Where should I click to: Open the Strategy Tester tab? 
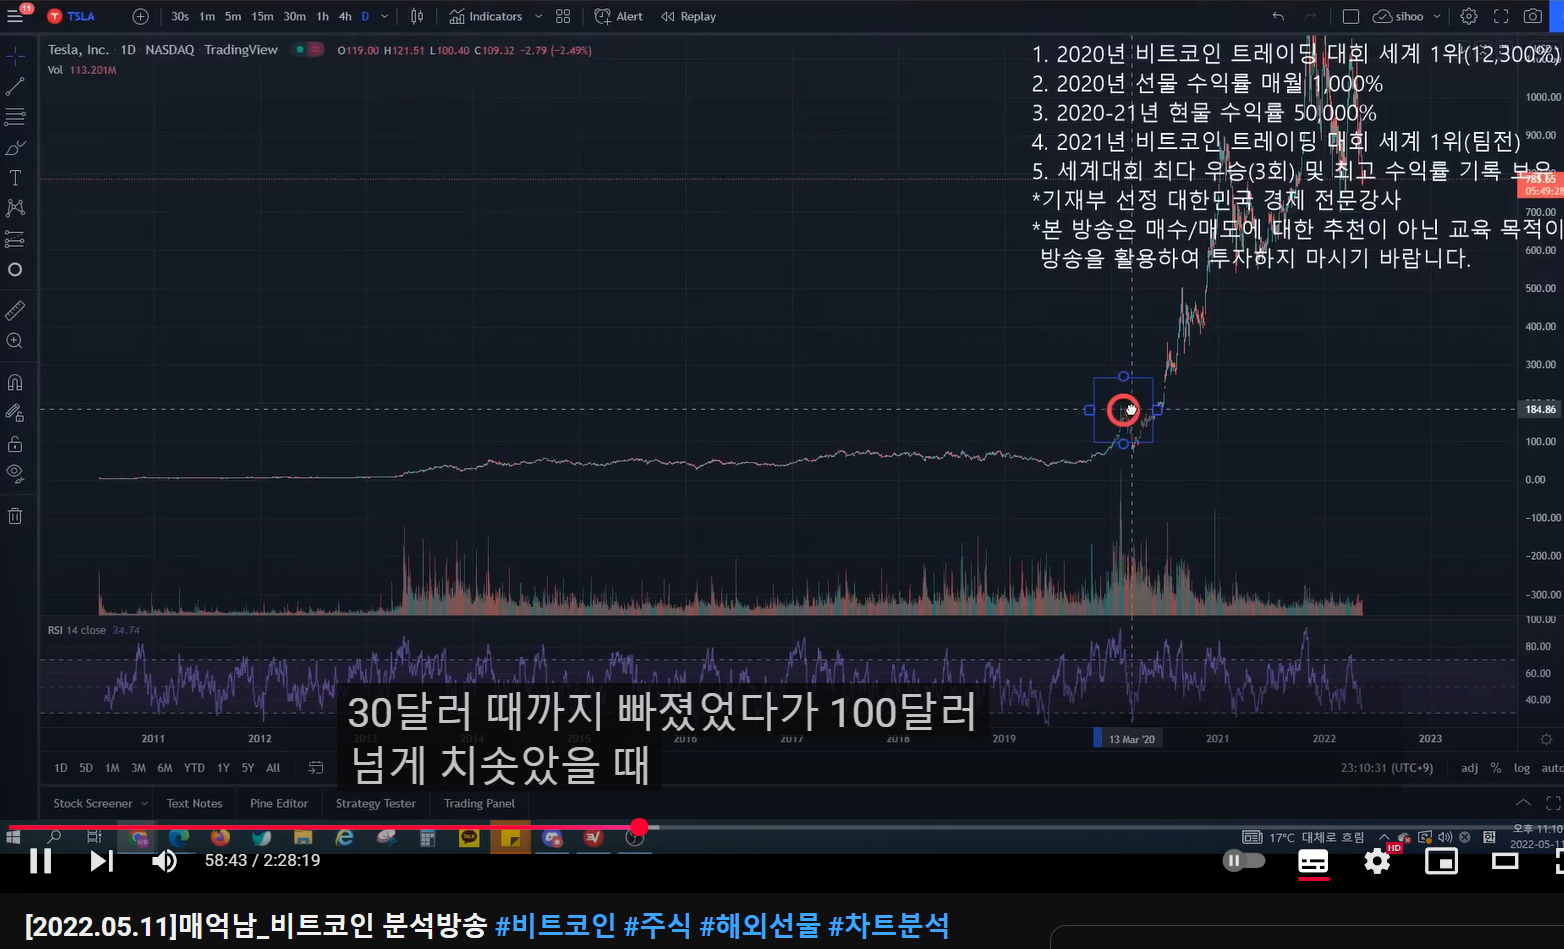(376, 803)
